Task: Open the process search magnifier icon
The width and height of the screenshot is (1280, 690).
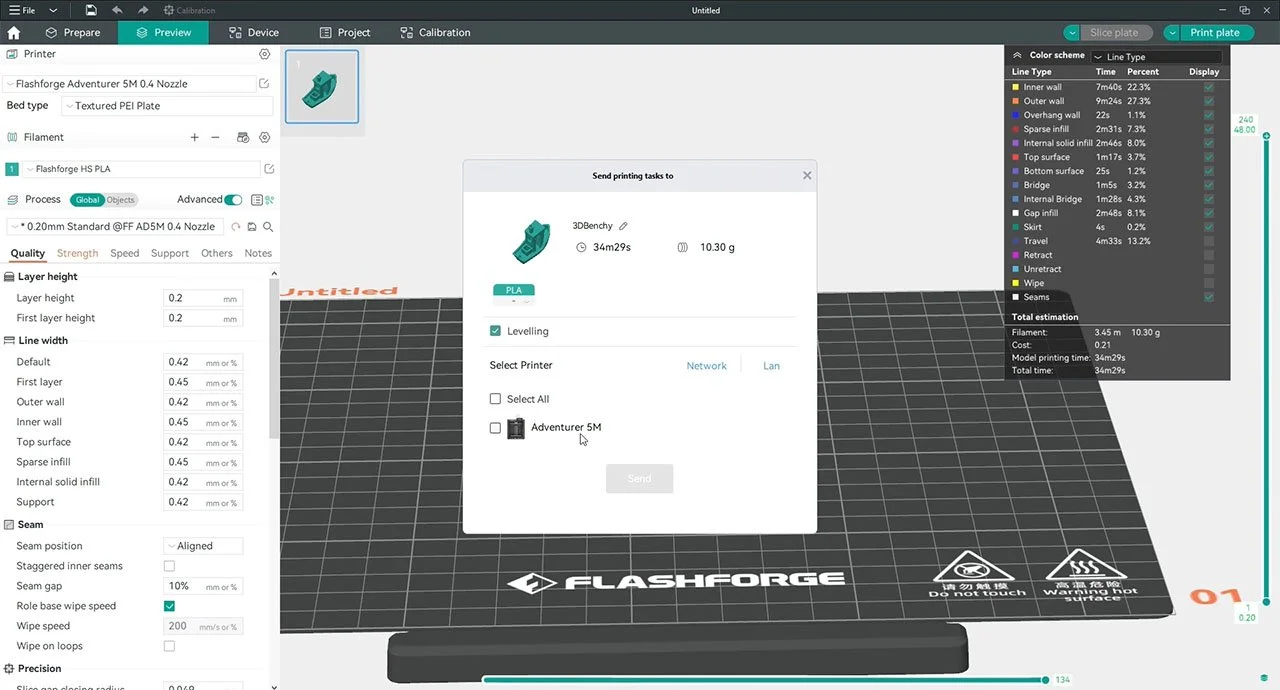Action: [x=266, y=227]
